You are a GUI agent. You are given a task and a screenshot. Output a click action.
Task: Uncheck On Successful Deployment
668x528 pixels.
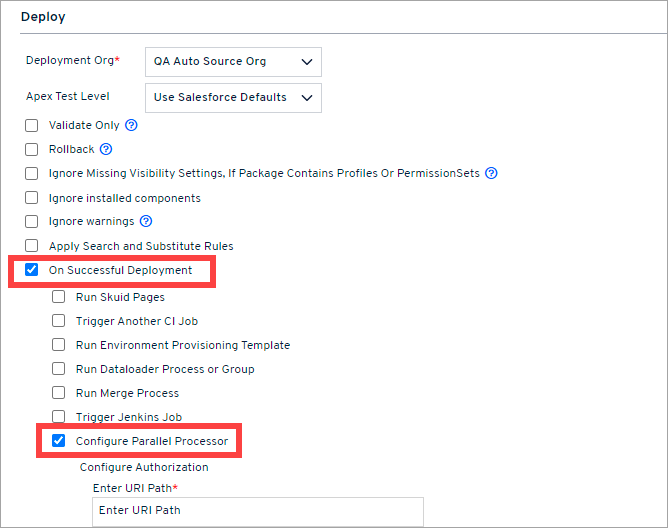pos(32,270)
